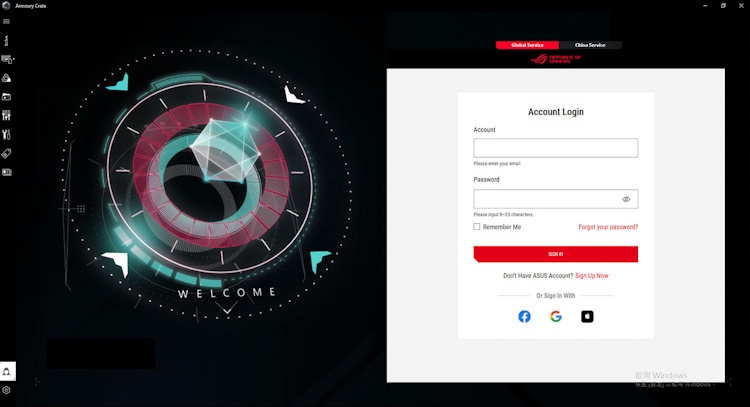Focus the Account email input field
The width and height of the screenshot is (750, 407).
[x=555, y=148]
